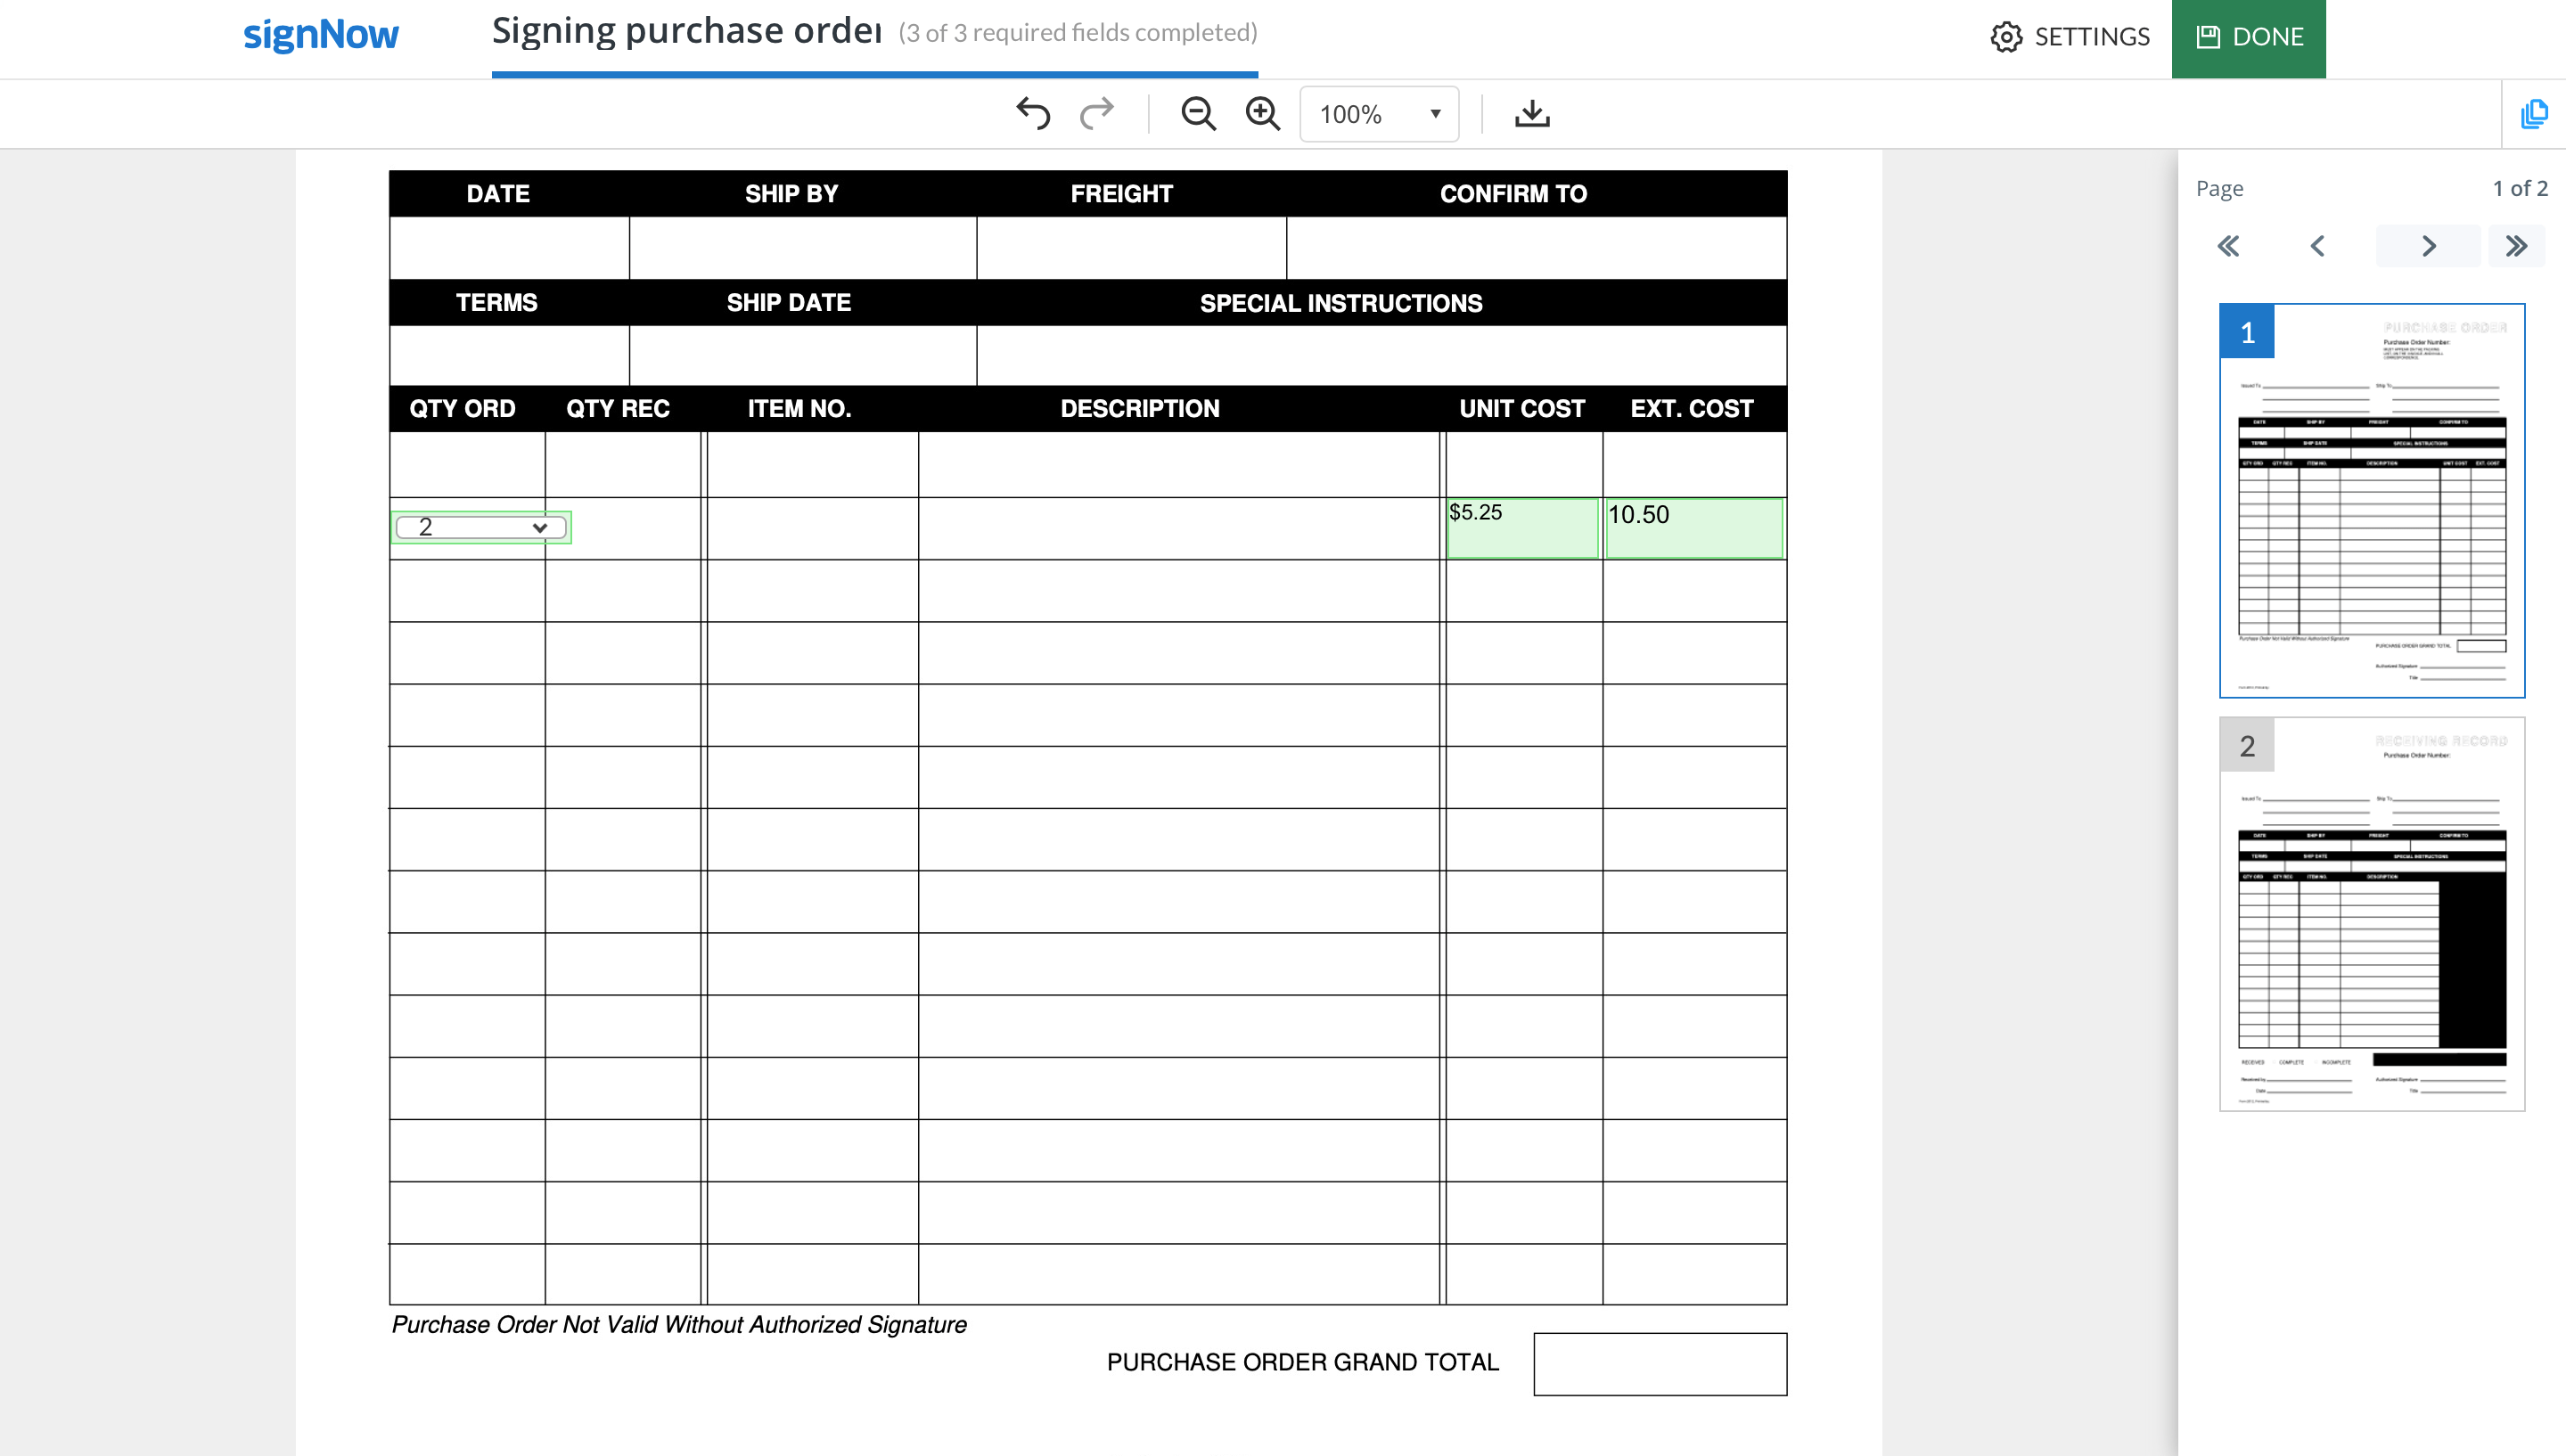Click the green DONE button
Viewport: 2566px width, 1456px height.
pyautogui.click(x=2248, y=37)
